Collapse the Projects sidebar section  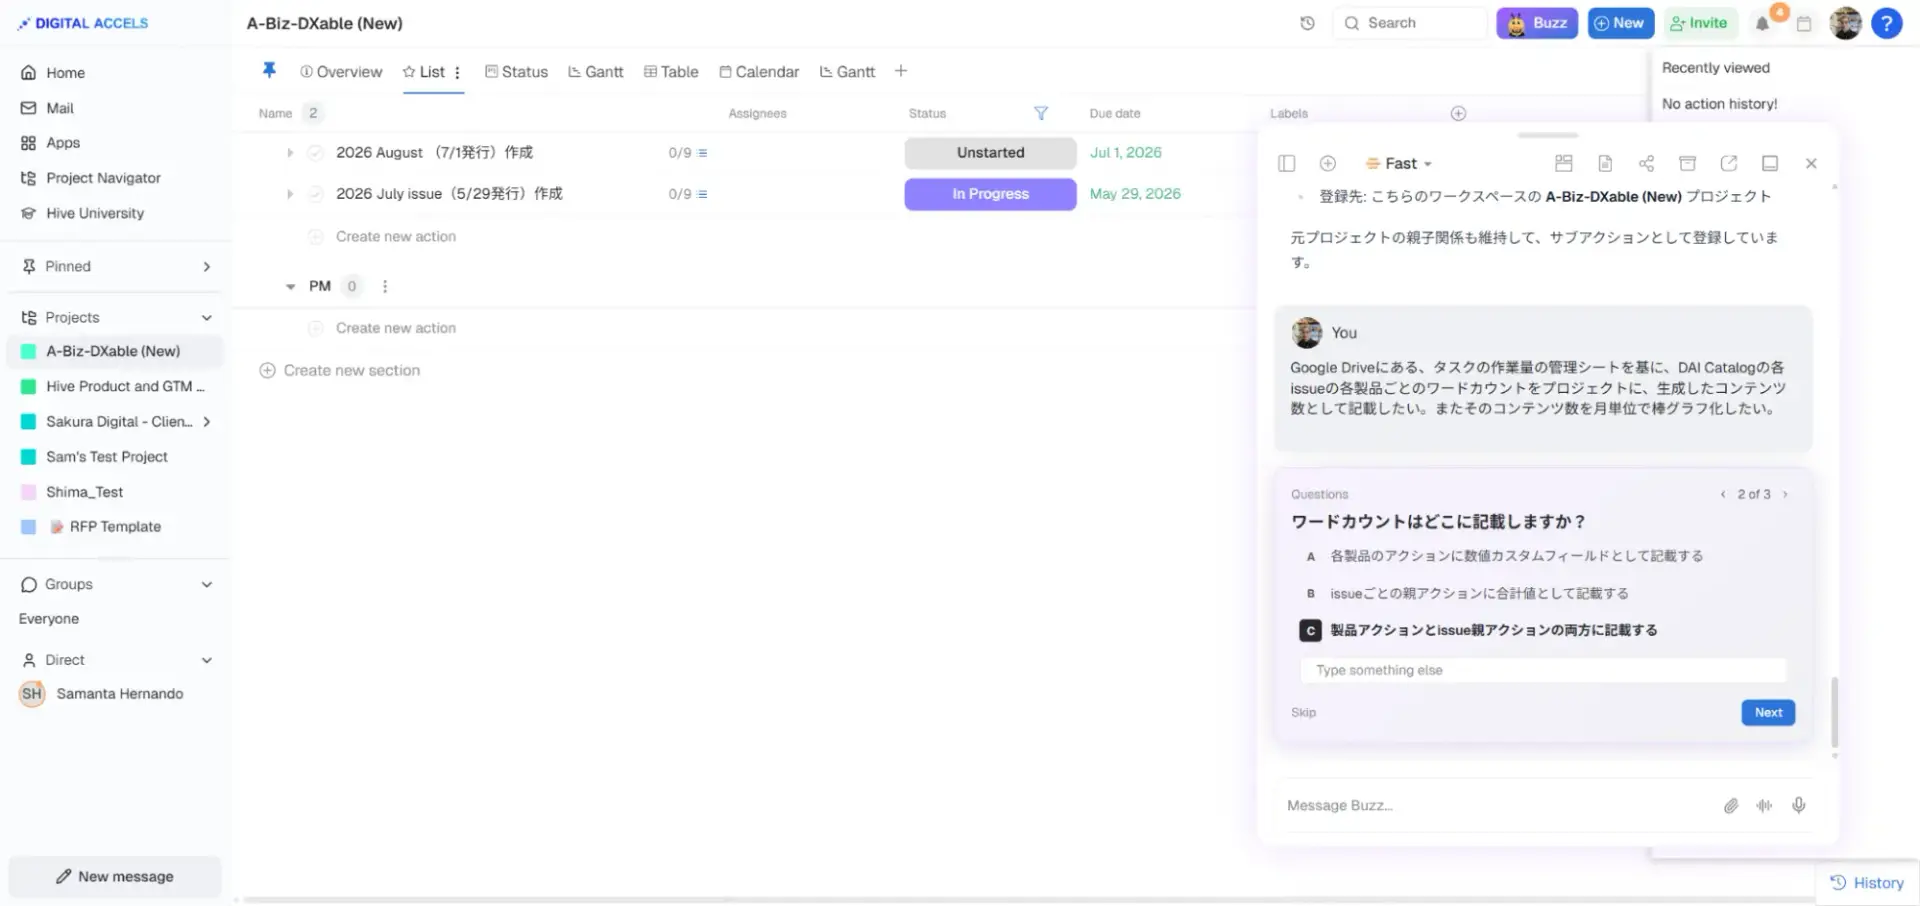click(207, 318)
